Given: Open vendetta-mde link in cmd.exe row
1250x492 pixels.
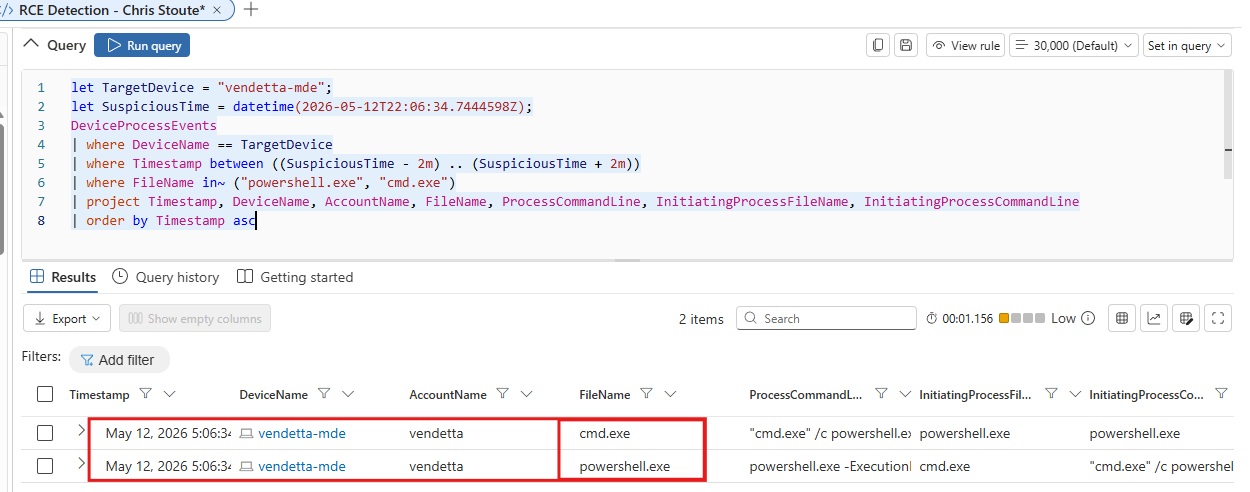Looking at the screenshot, I should click(301, 433).
